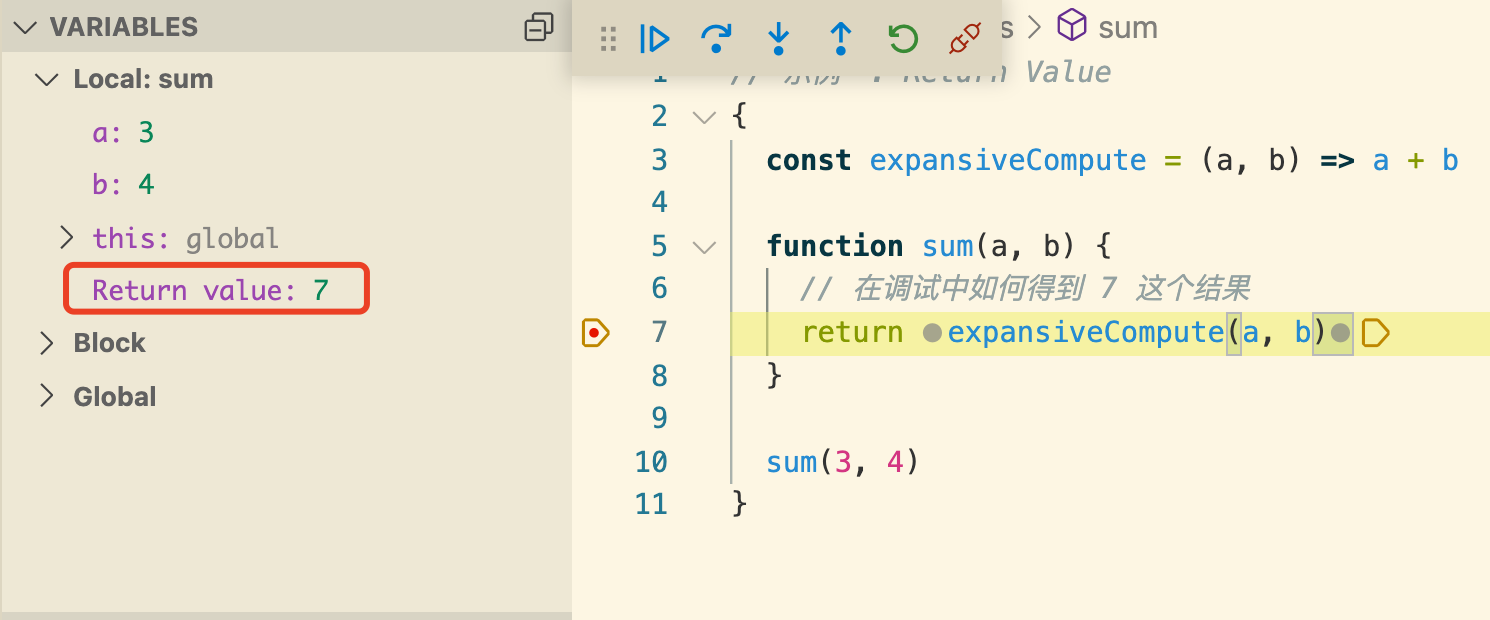Click the function keyword on line 5
Image resolution: width=1490 pixels, height=620 pixels.
point(835,246)
